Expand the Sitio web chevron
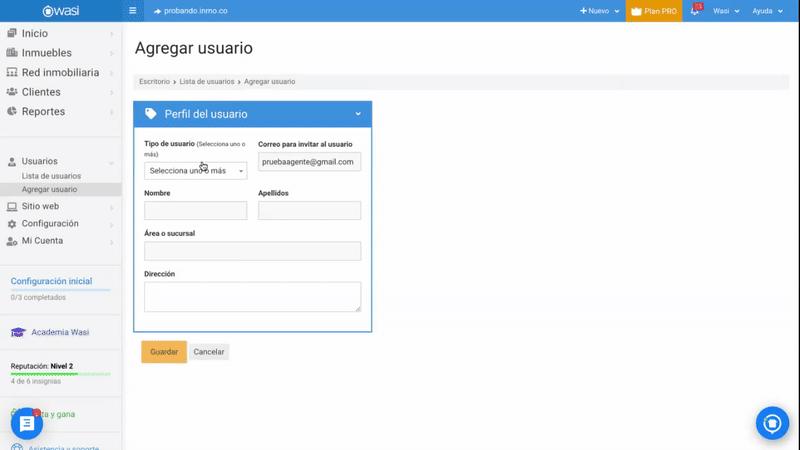This screenshot has width=800, height=450. (x=111, y=208)
